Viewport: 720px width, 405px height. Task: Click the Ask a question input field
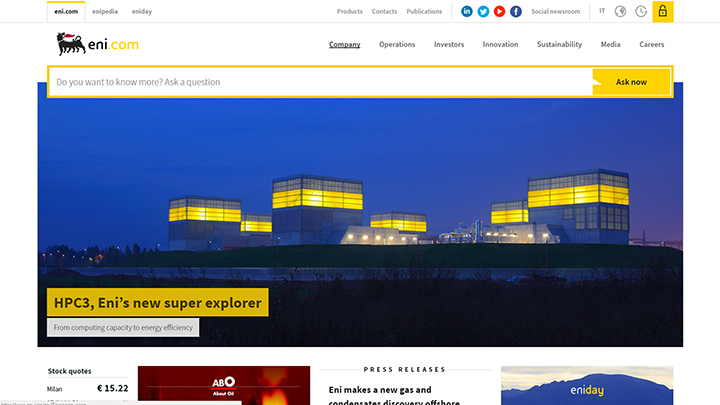click(x=320, y=82)
